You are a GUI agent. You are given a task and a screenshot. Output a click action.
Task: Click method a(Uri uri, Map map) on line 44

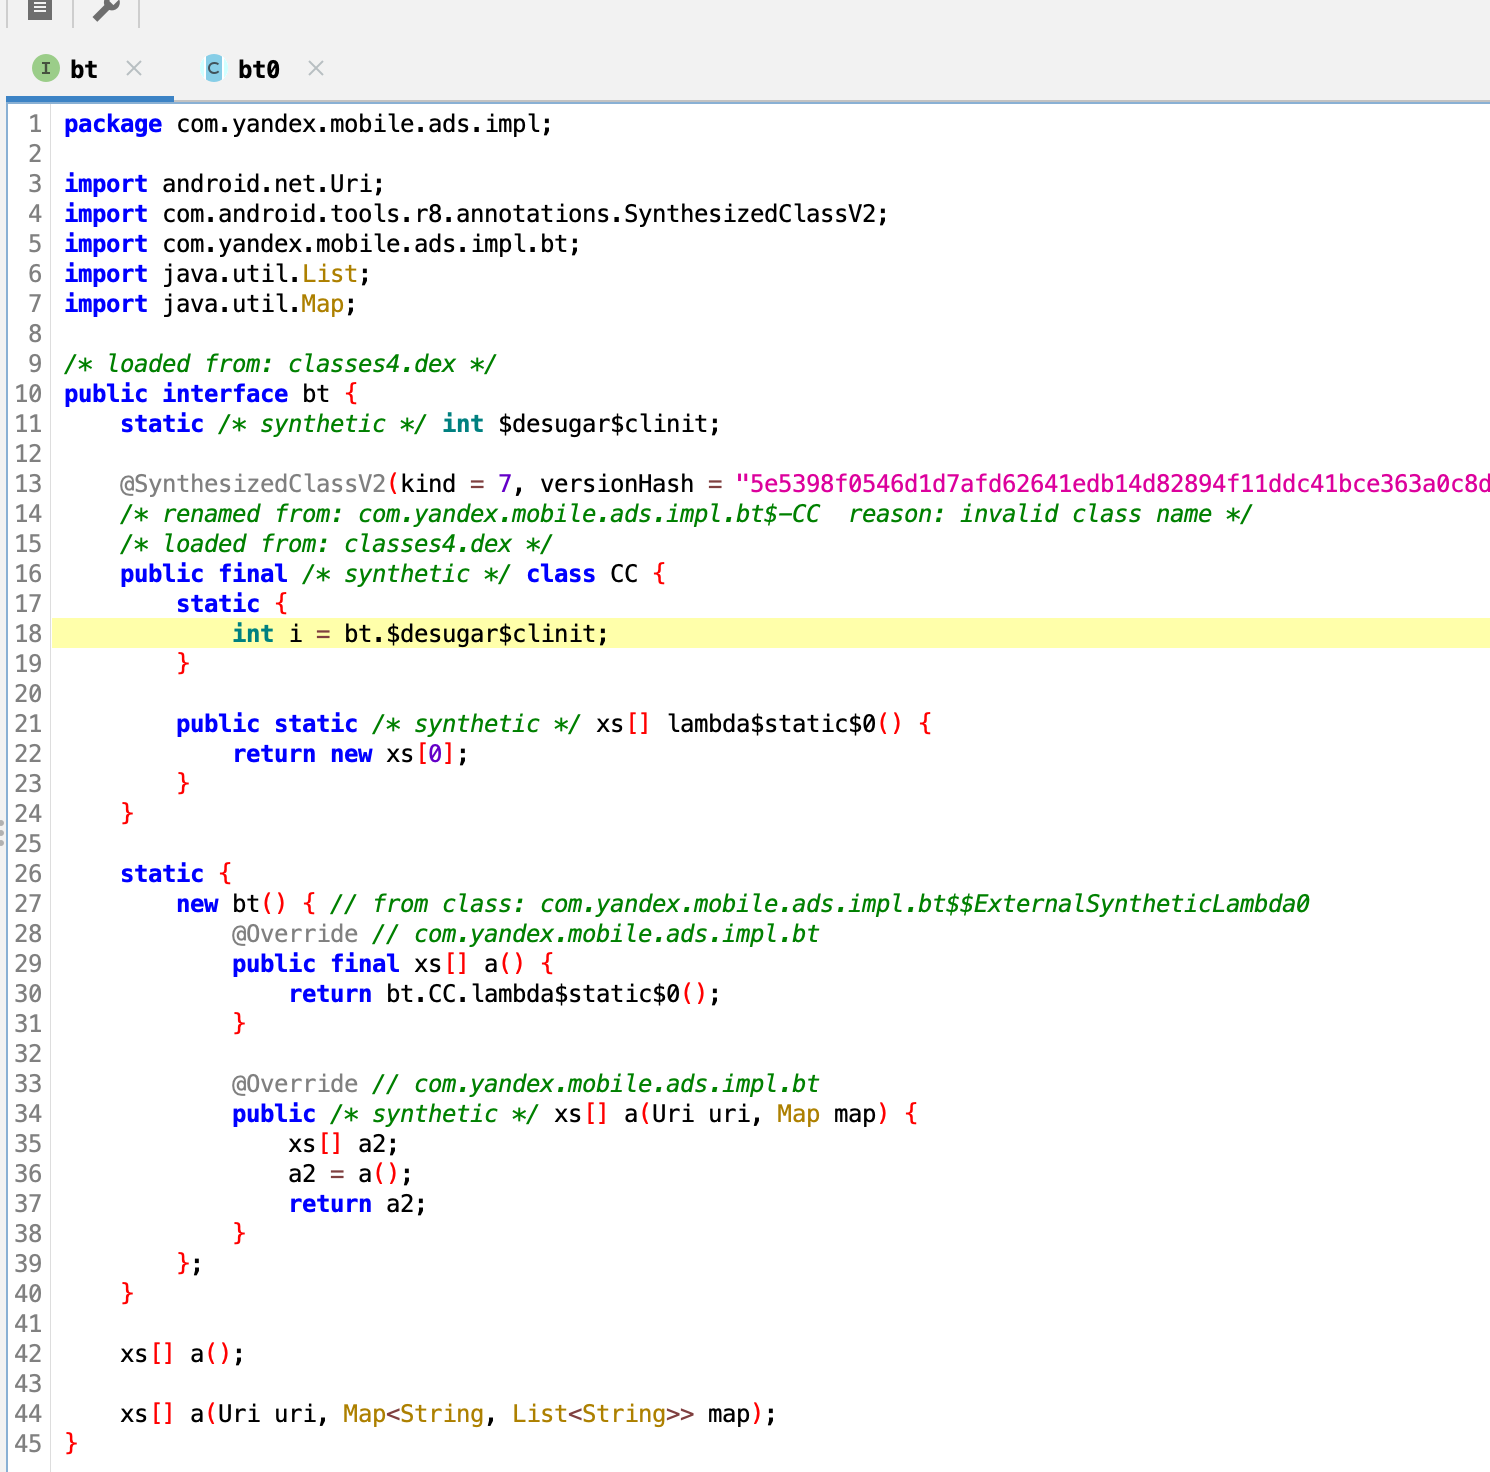[x=198, y=1413]
